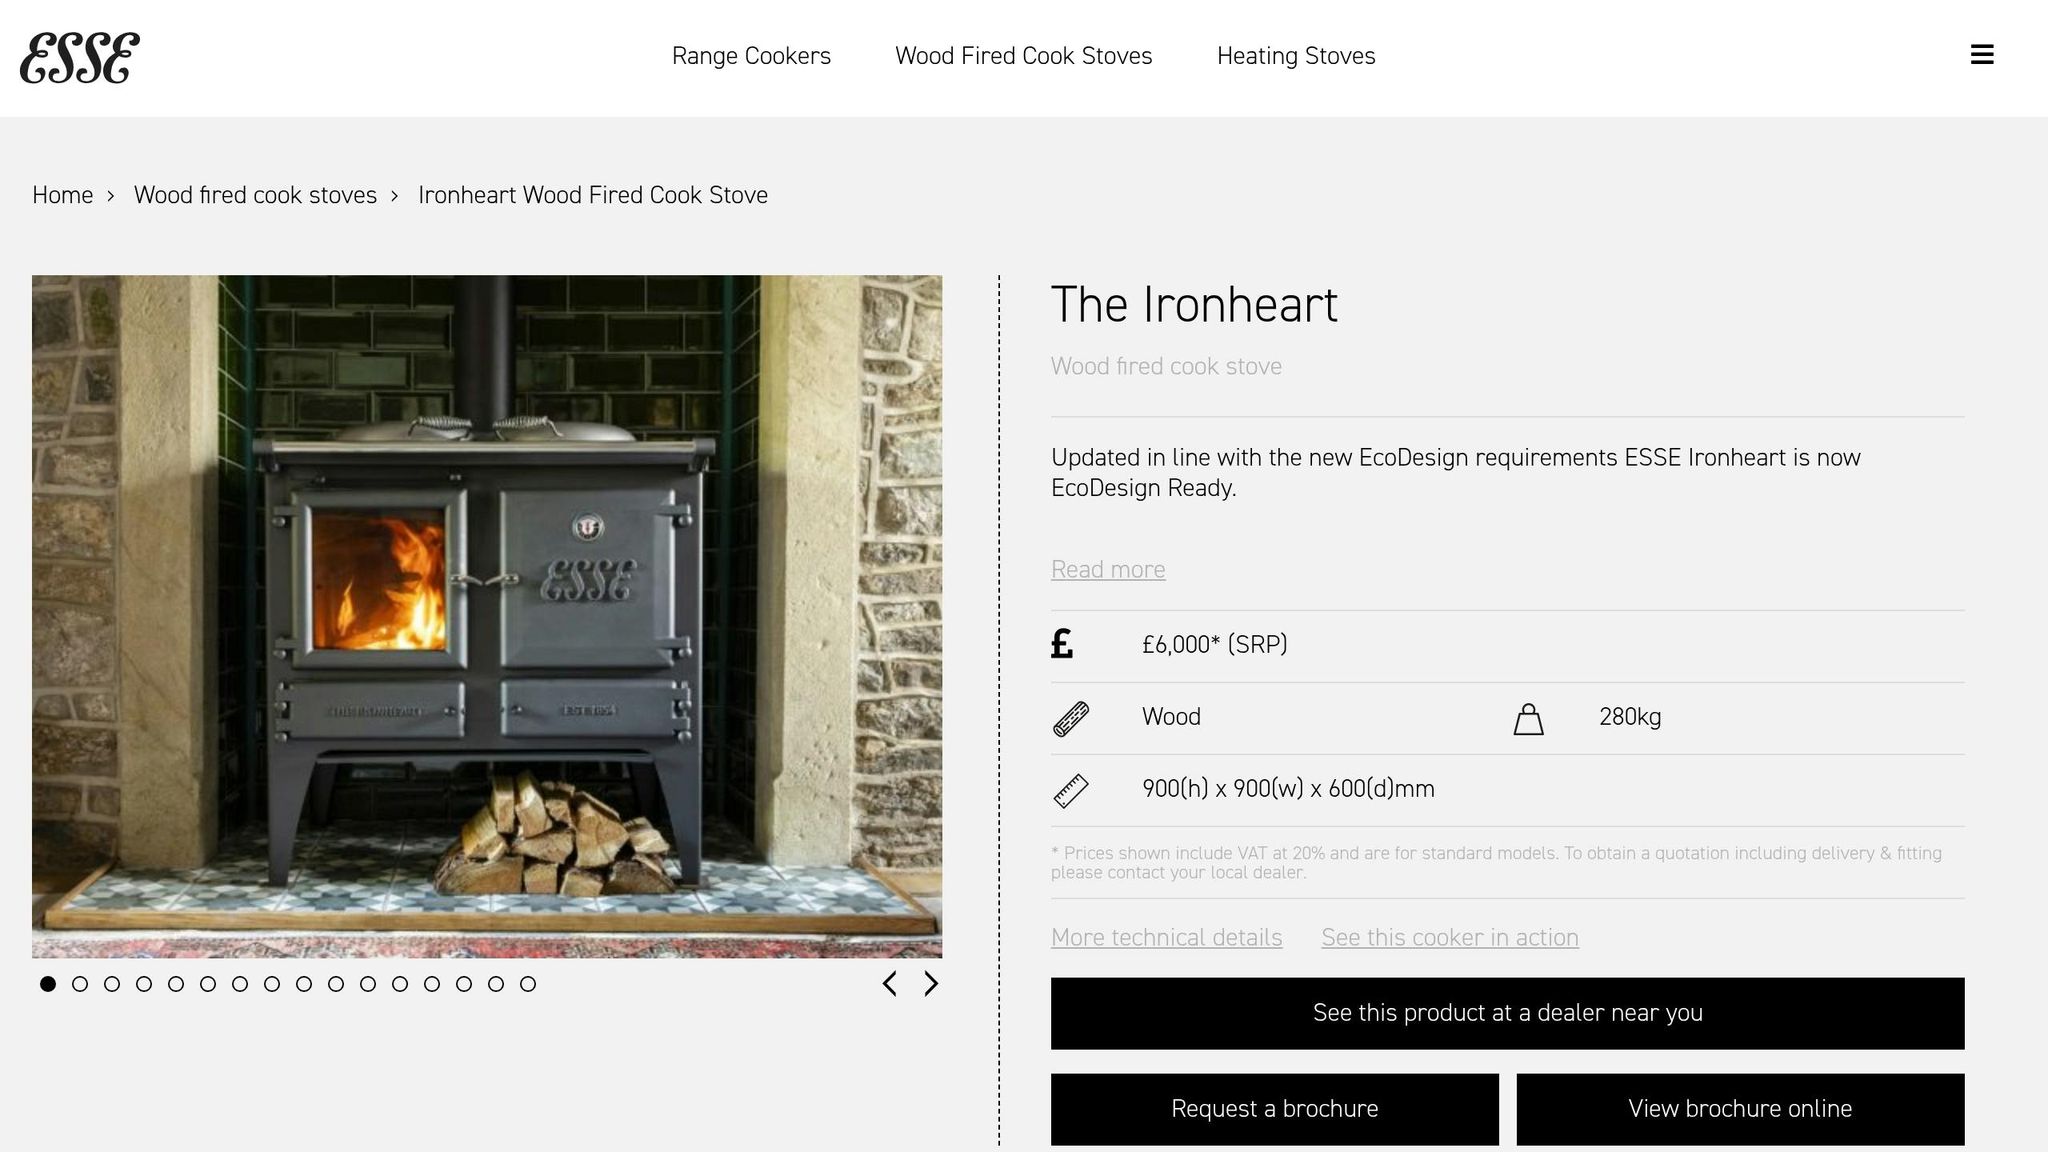Screen dimensions: 2048x1152
Task: Click the pound price icon
Action: coord(1062,644)
